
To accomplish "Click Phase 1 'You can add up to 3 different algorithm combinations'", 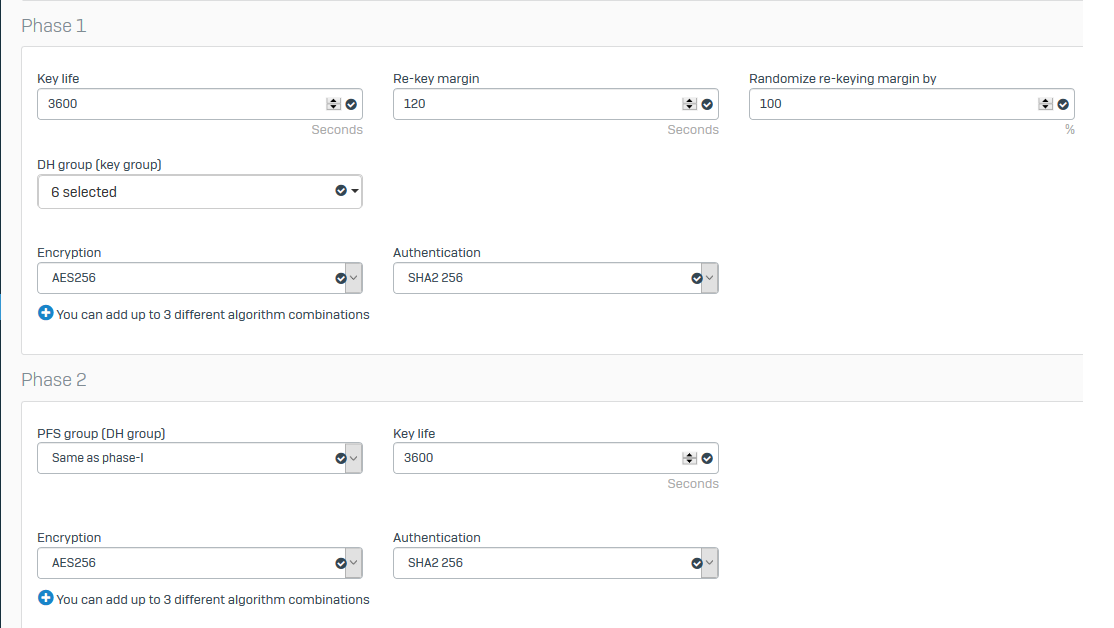I will [213, 315].
